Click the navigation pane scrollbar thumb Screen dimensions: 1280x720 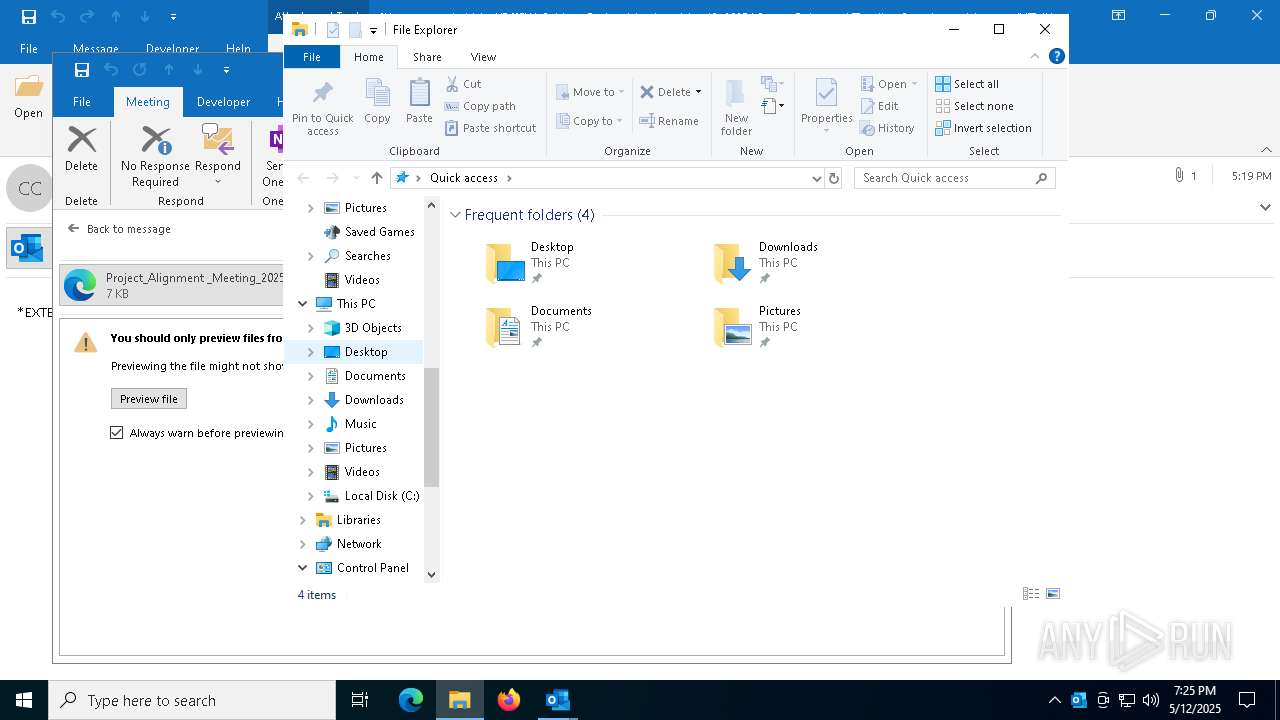point(432,426)
